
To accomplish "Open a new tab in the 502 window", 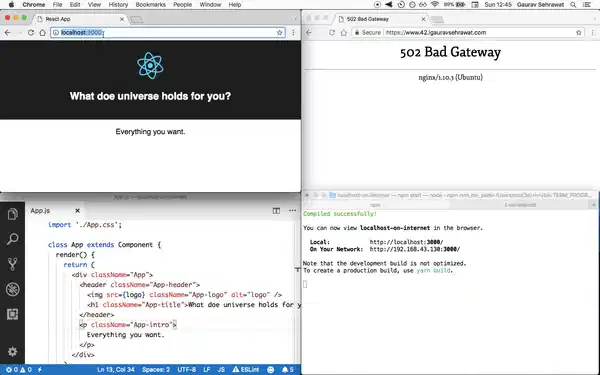I will pyautogui.click(x=437, y=19).
